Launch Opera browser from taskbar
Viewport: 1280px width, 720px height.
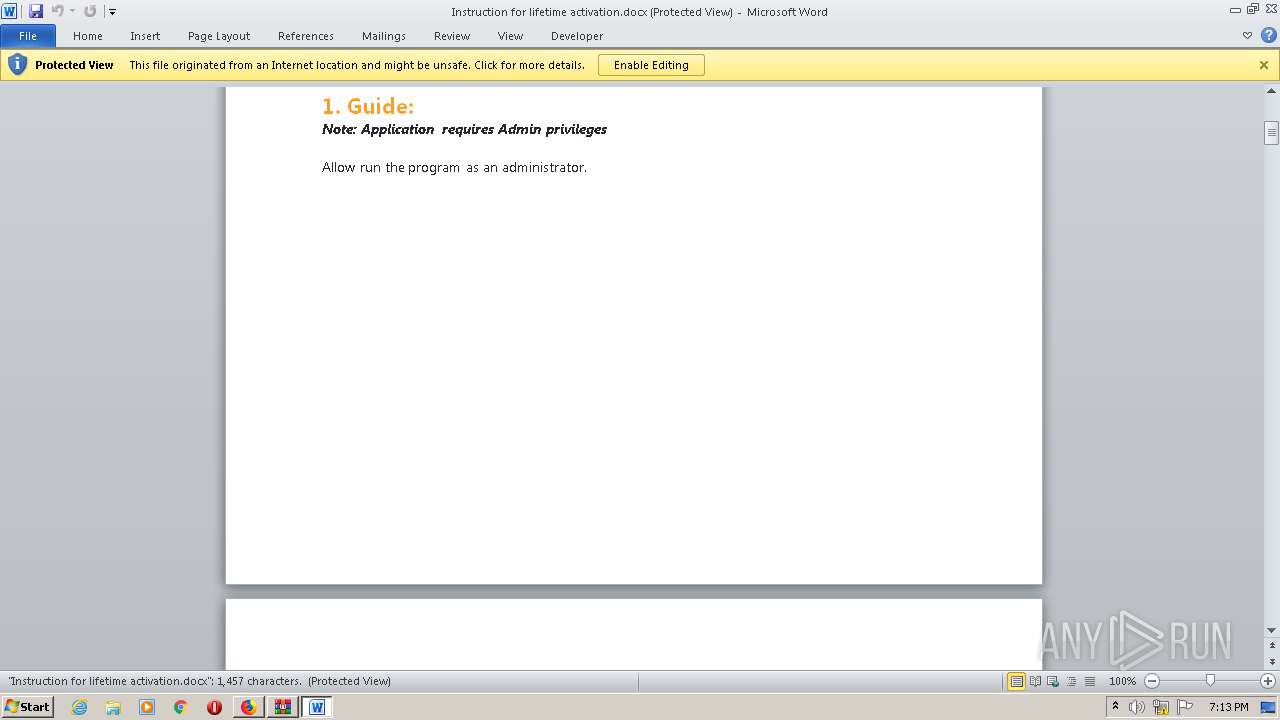pos(214,707)
